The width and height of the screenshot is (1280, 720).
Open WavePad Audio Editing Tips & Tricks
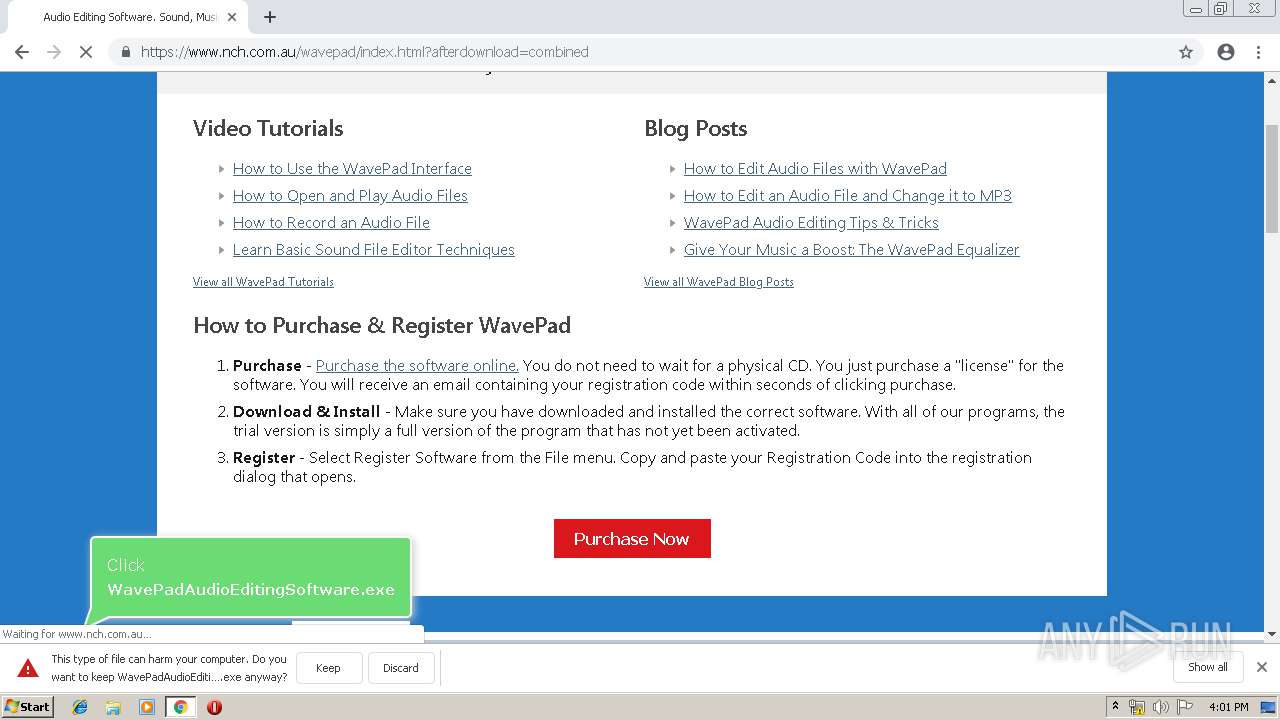811,223
